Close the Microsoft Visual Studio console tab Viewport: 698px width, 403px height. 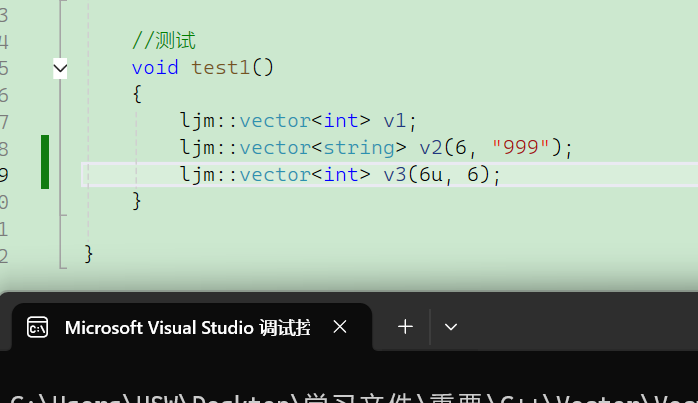click(340, 327)
